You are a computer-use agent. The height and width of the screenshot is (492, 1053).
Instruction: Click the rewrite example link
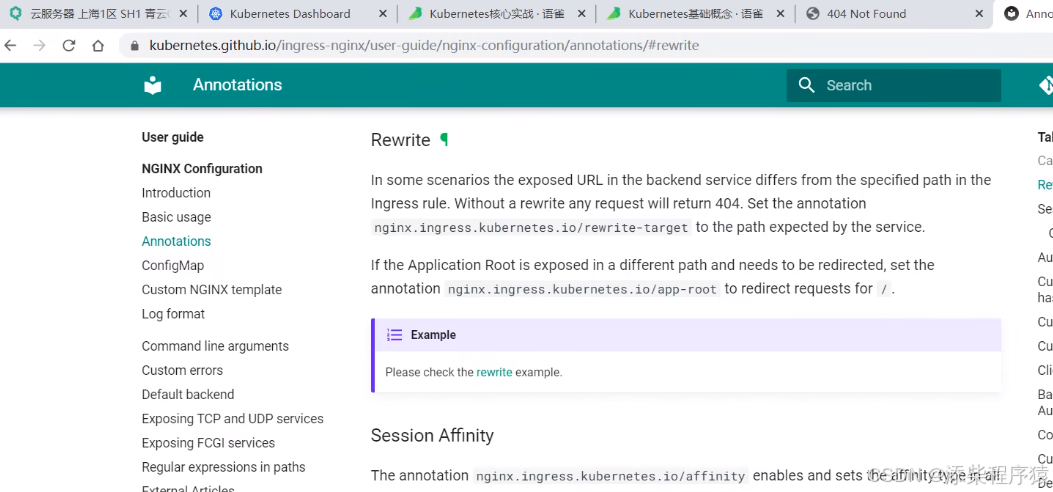coord(494,372)
